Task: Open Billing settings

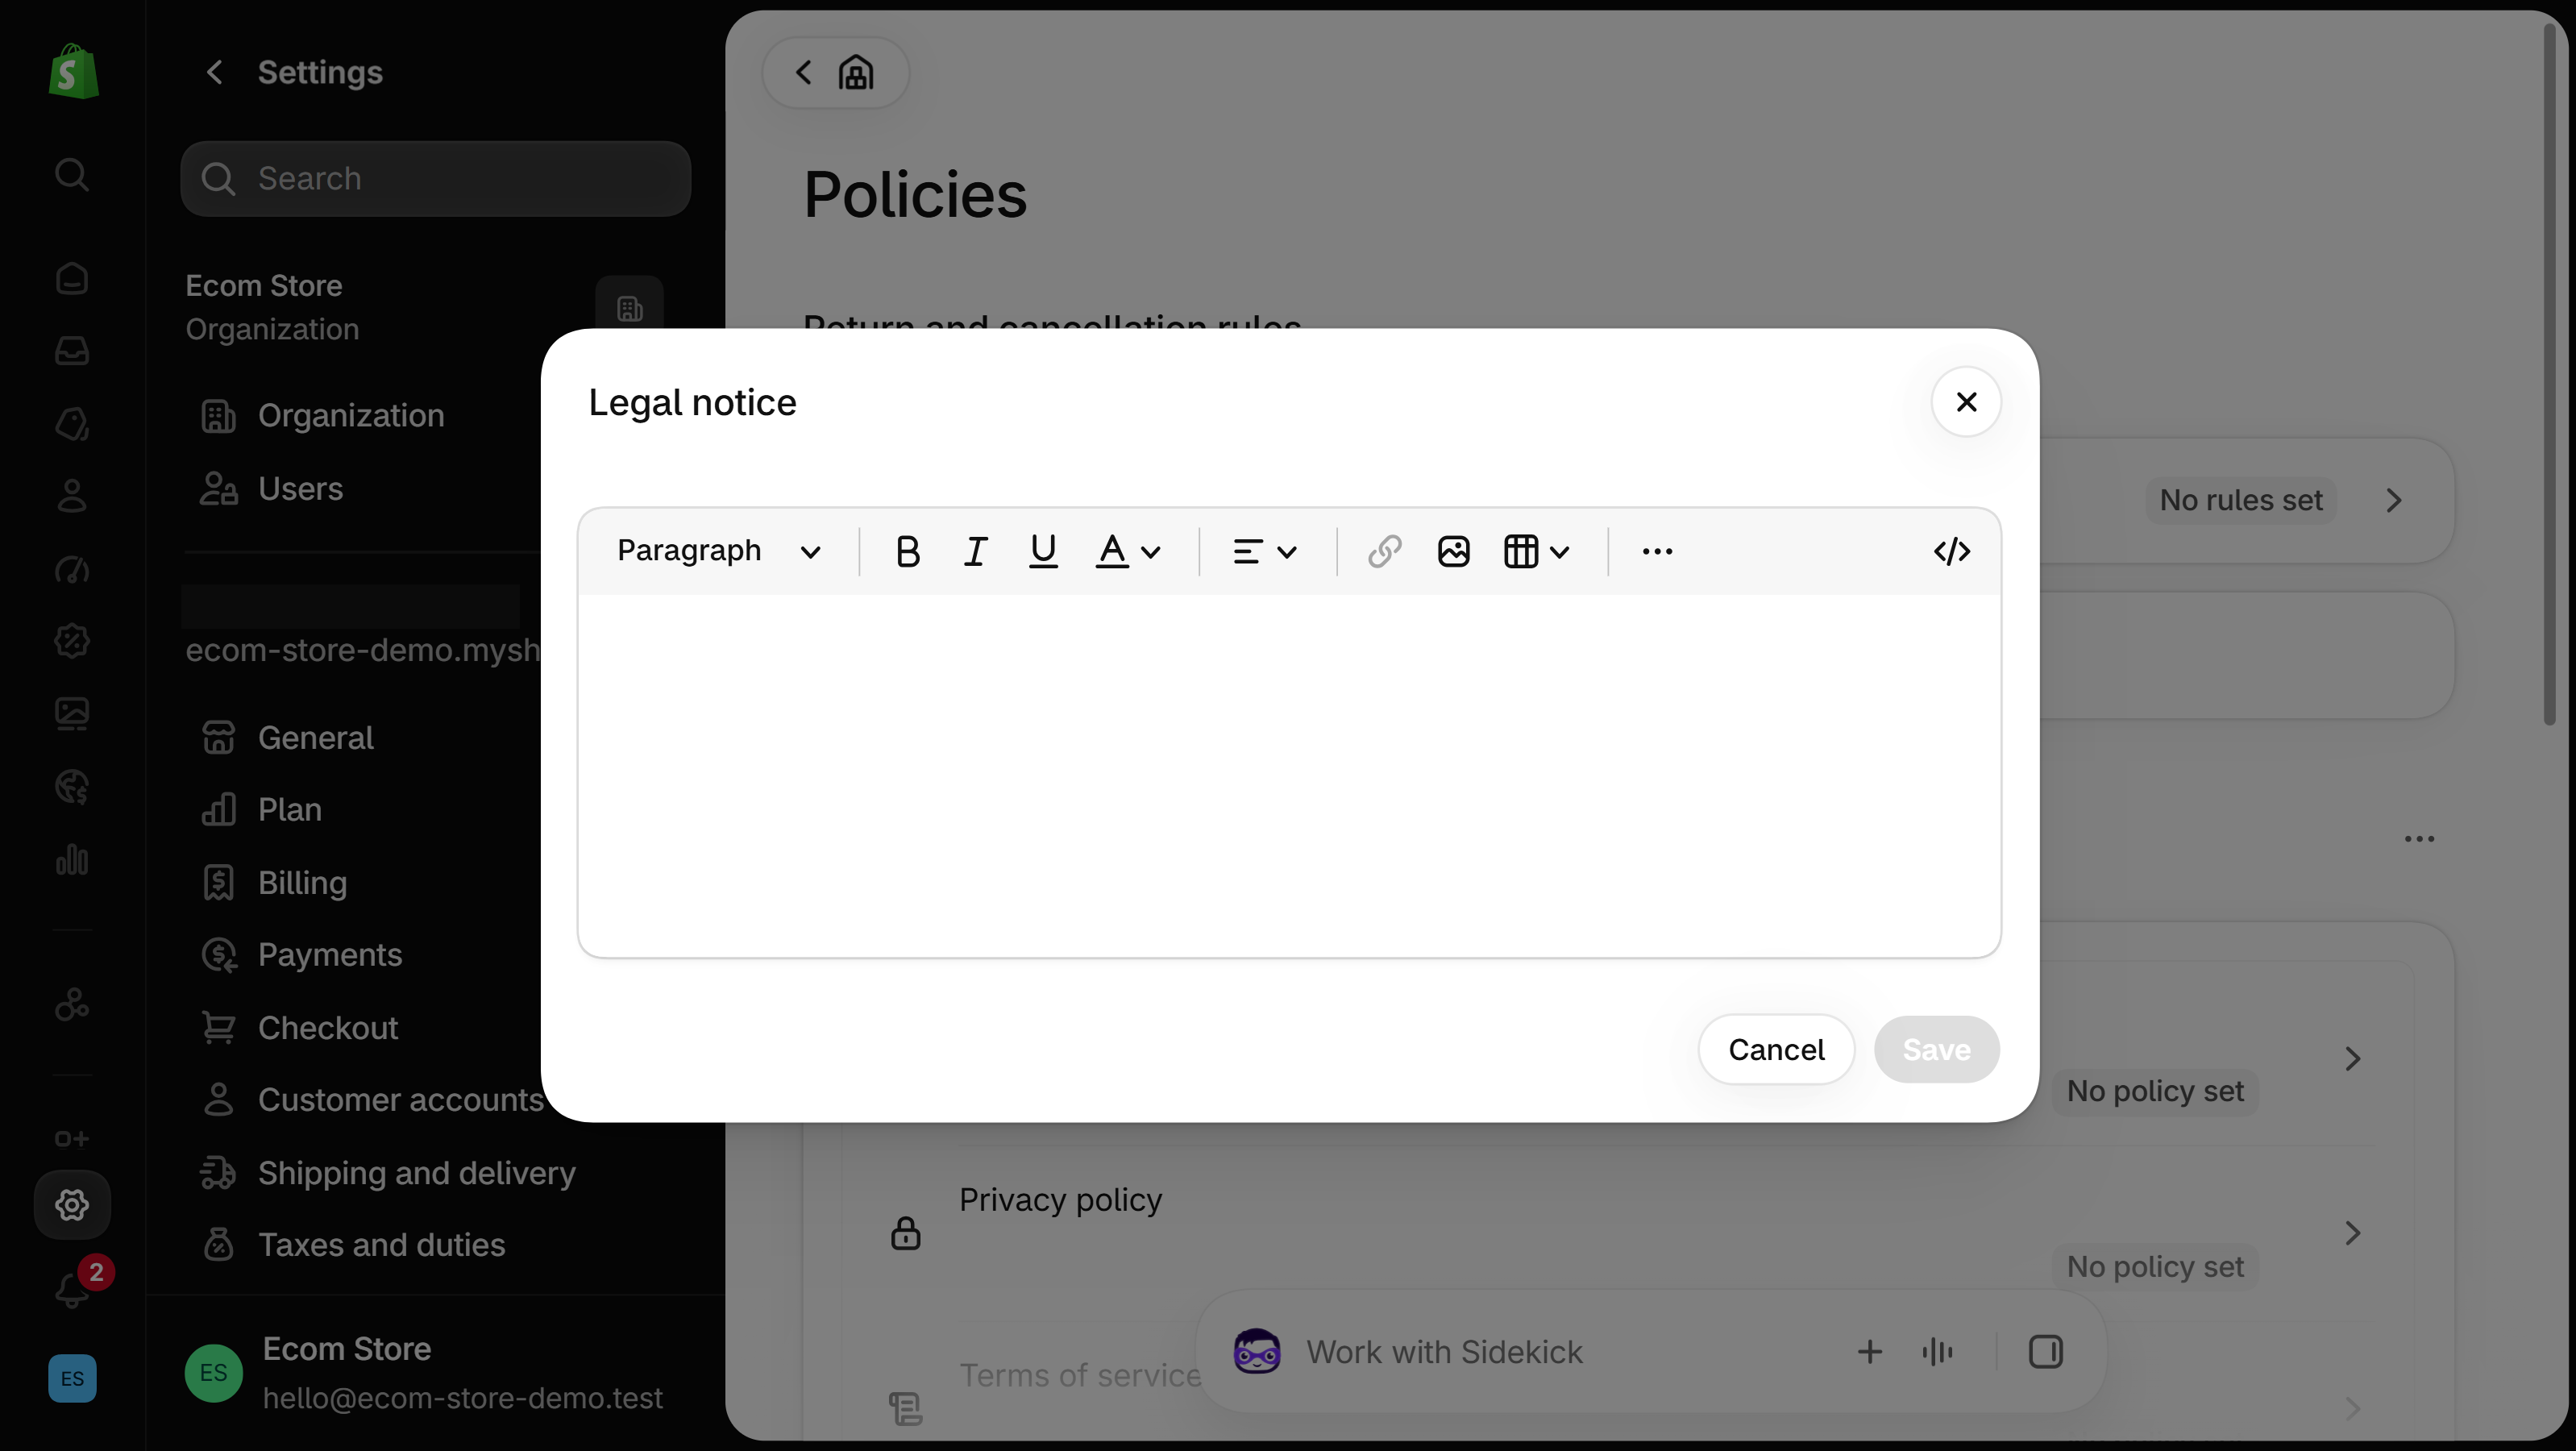Action: coord(274,882)
